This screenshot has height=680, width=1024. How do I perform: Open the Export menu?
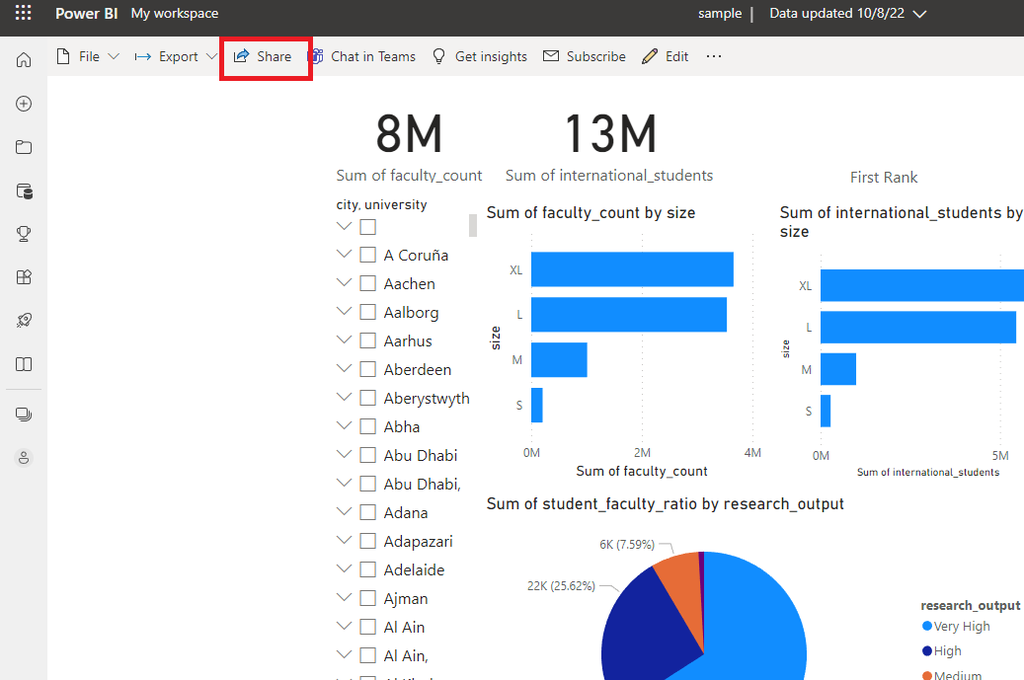[x=176, y=57]
